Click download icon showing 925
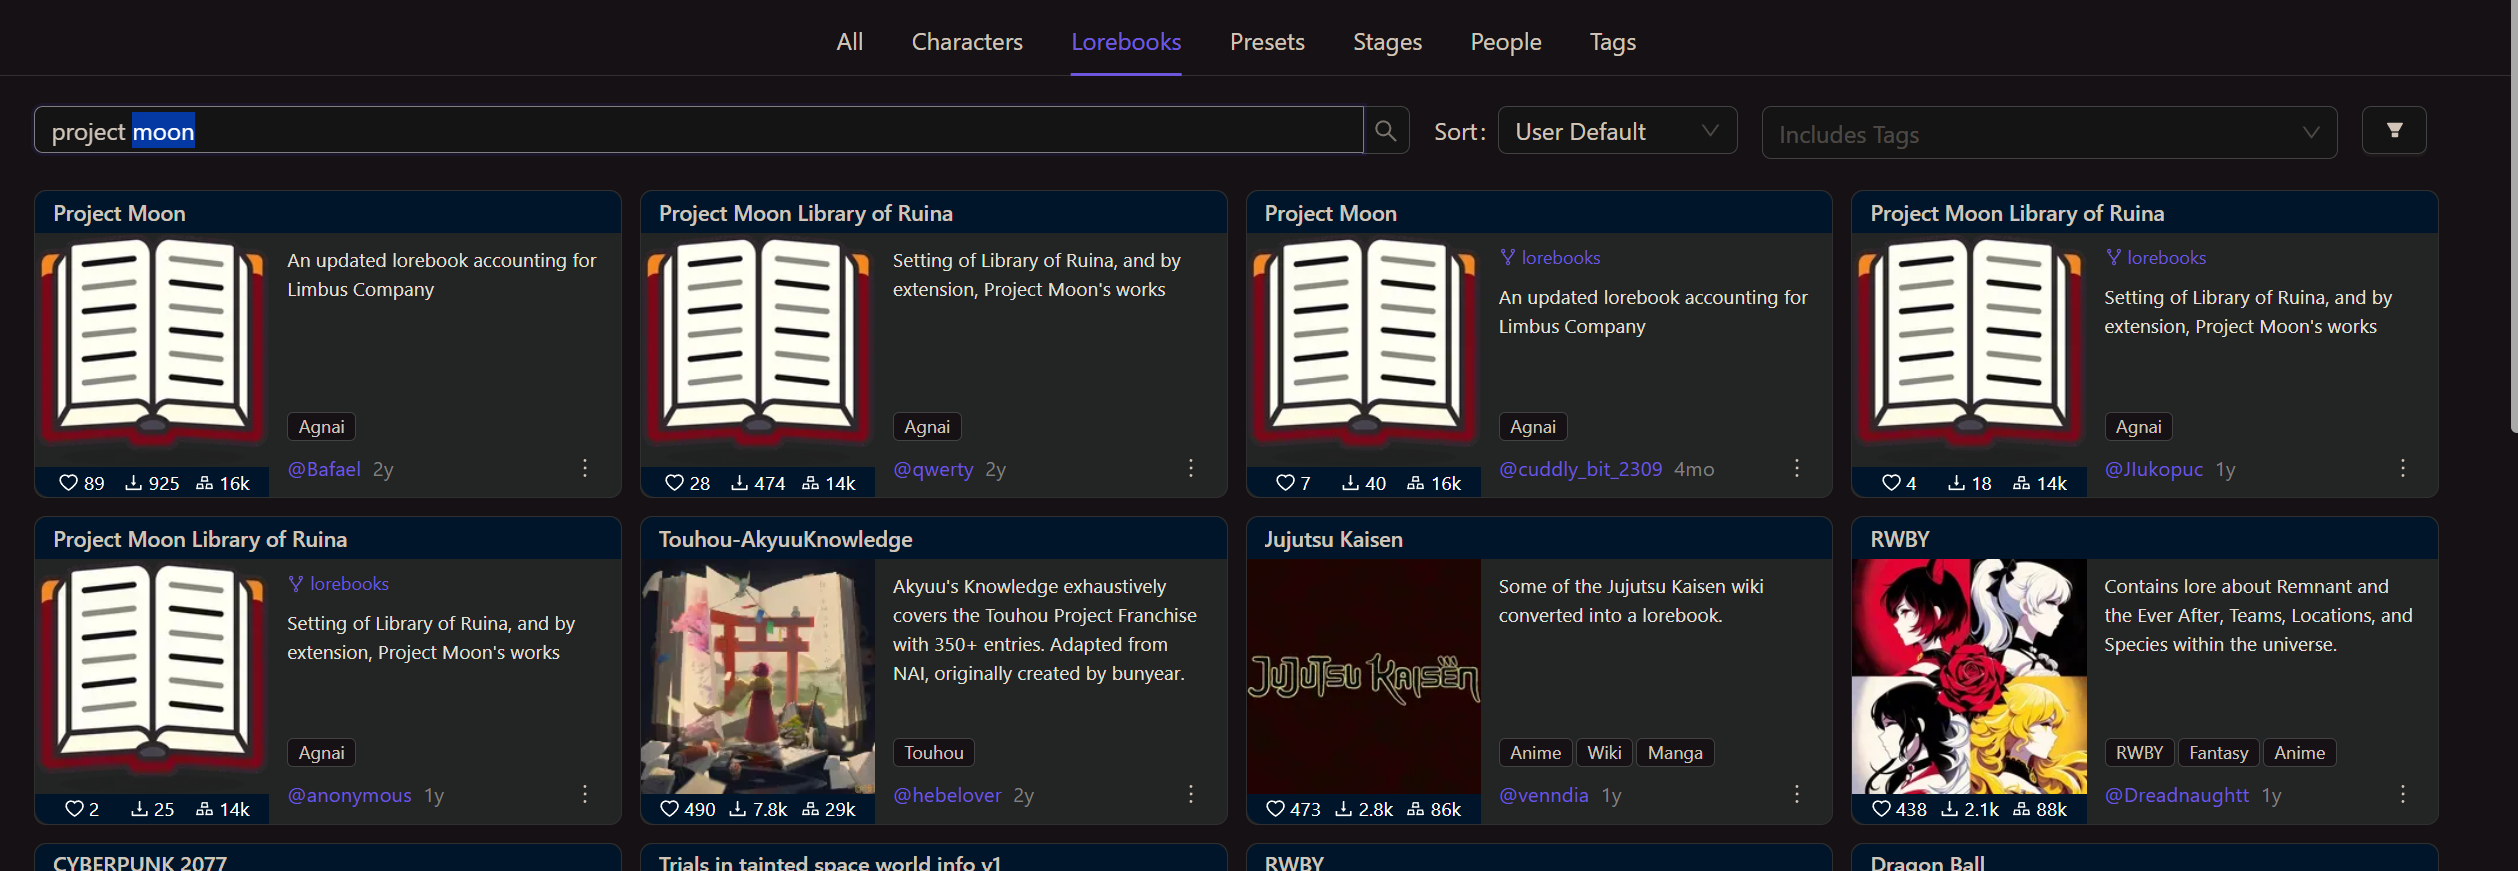This screenshot has width=2518, height=871. 133,483
